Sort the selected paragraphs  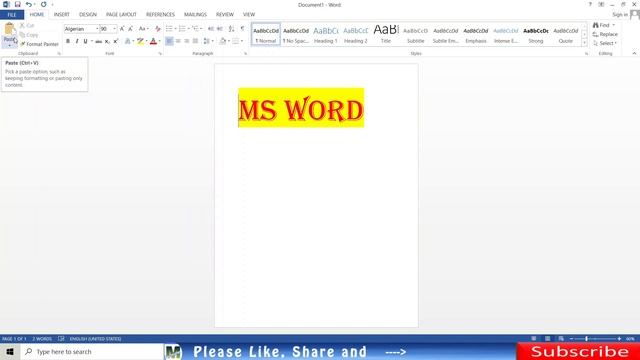pyautogui.click(x=231, y=29)
